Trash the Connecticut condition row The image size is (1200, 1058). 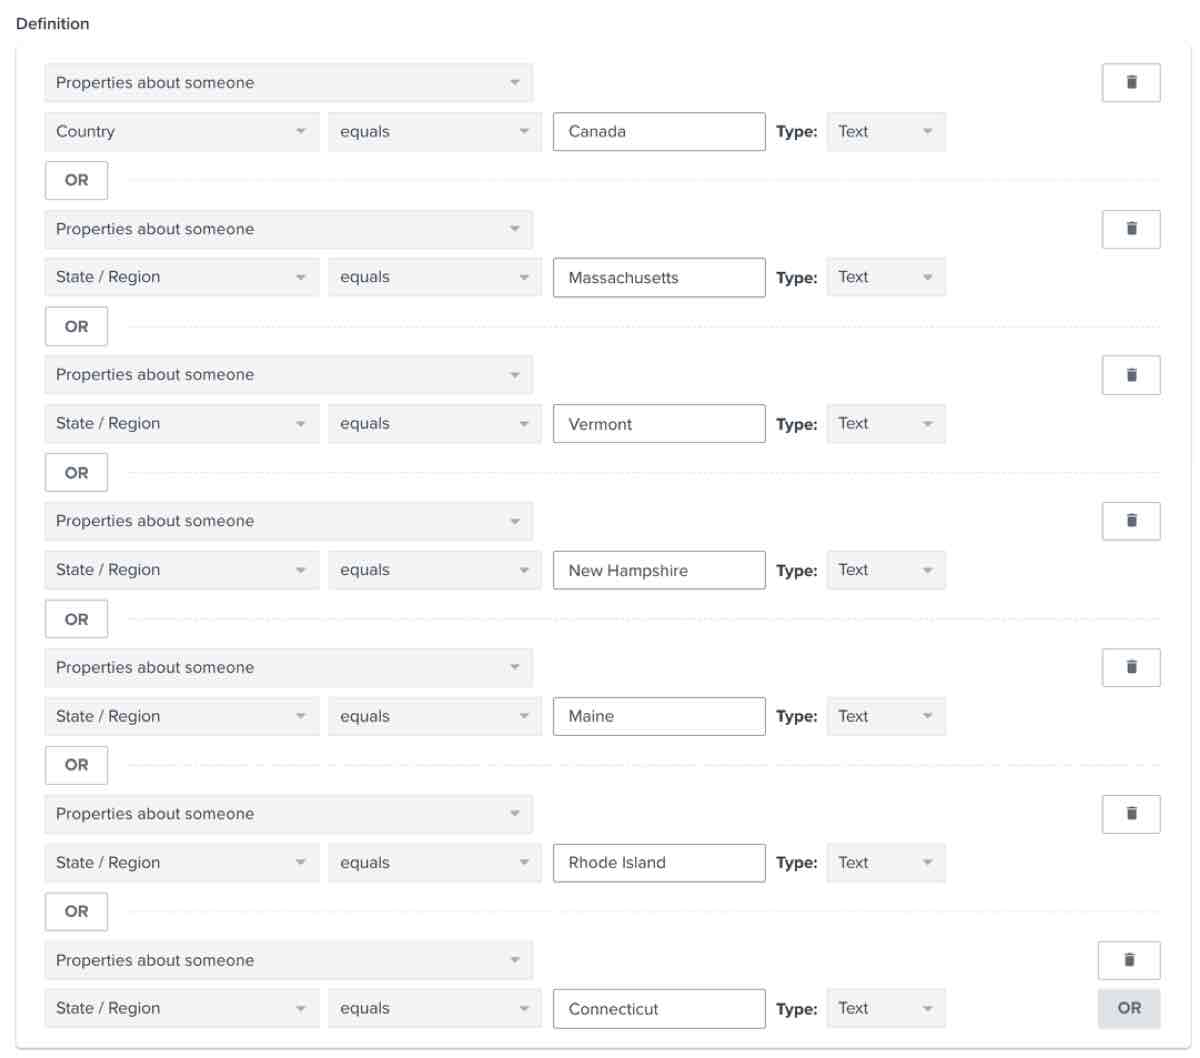[x=1129, y=960]
